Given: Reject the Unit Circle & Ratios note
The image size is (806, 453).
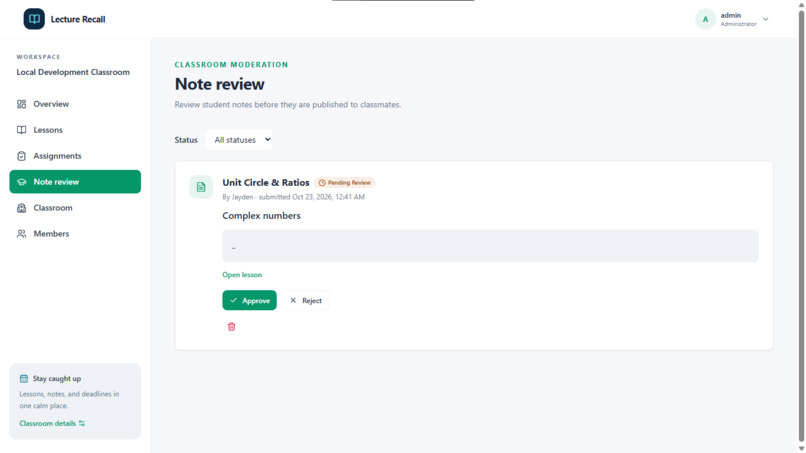Looking at the screenshot, I should [305, 300].
